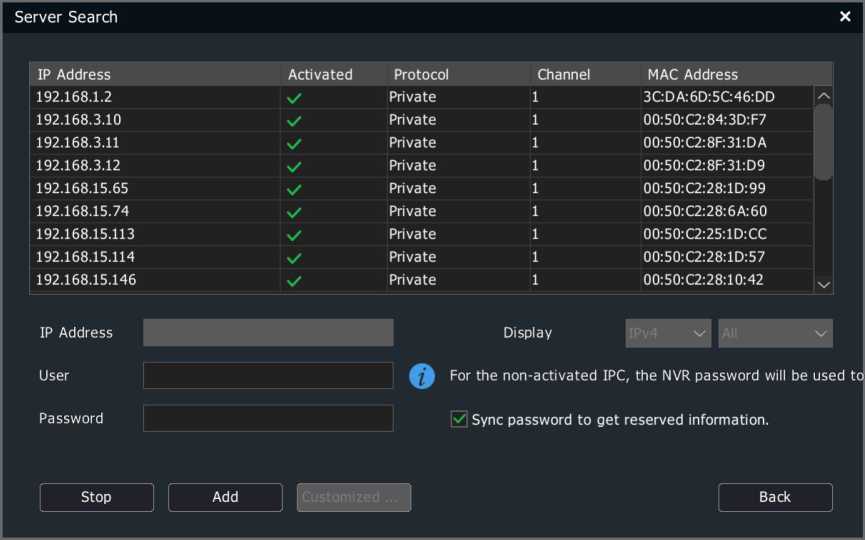Click the device list scrollbar thumb

[x=824, y=142]
